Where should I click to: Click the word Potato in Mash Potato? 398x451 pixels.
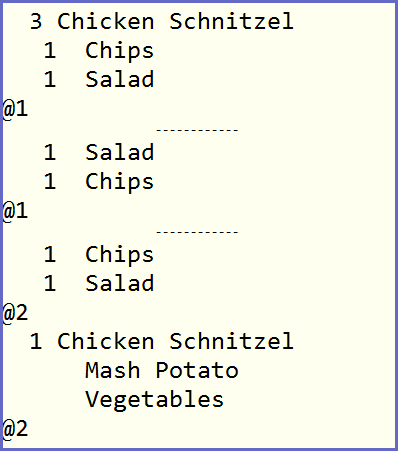[197, 370]
